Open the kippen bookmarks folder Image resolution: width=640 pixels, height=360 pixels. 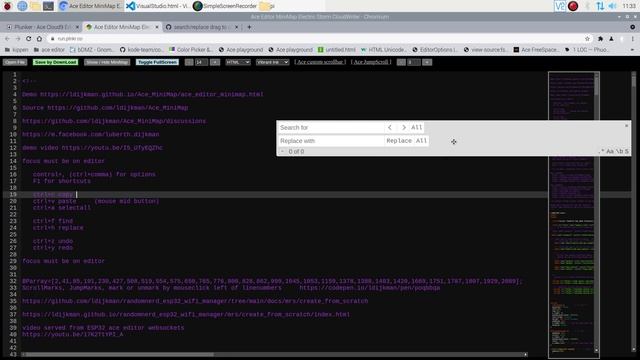16,50
